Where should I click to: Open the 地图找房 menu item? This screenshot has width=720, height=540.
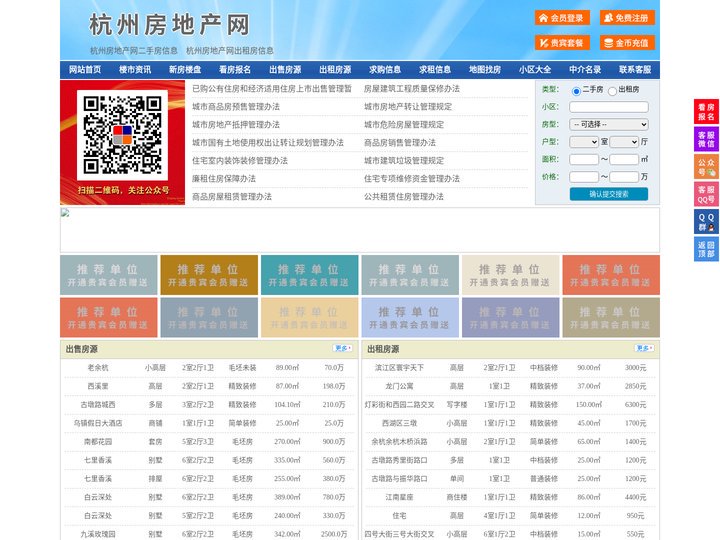coord(485,70)
